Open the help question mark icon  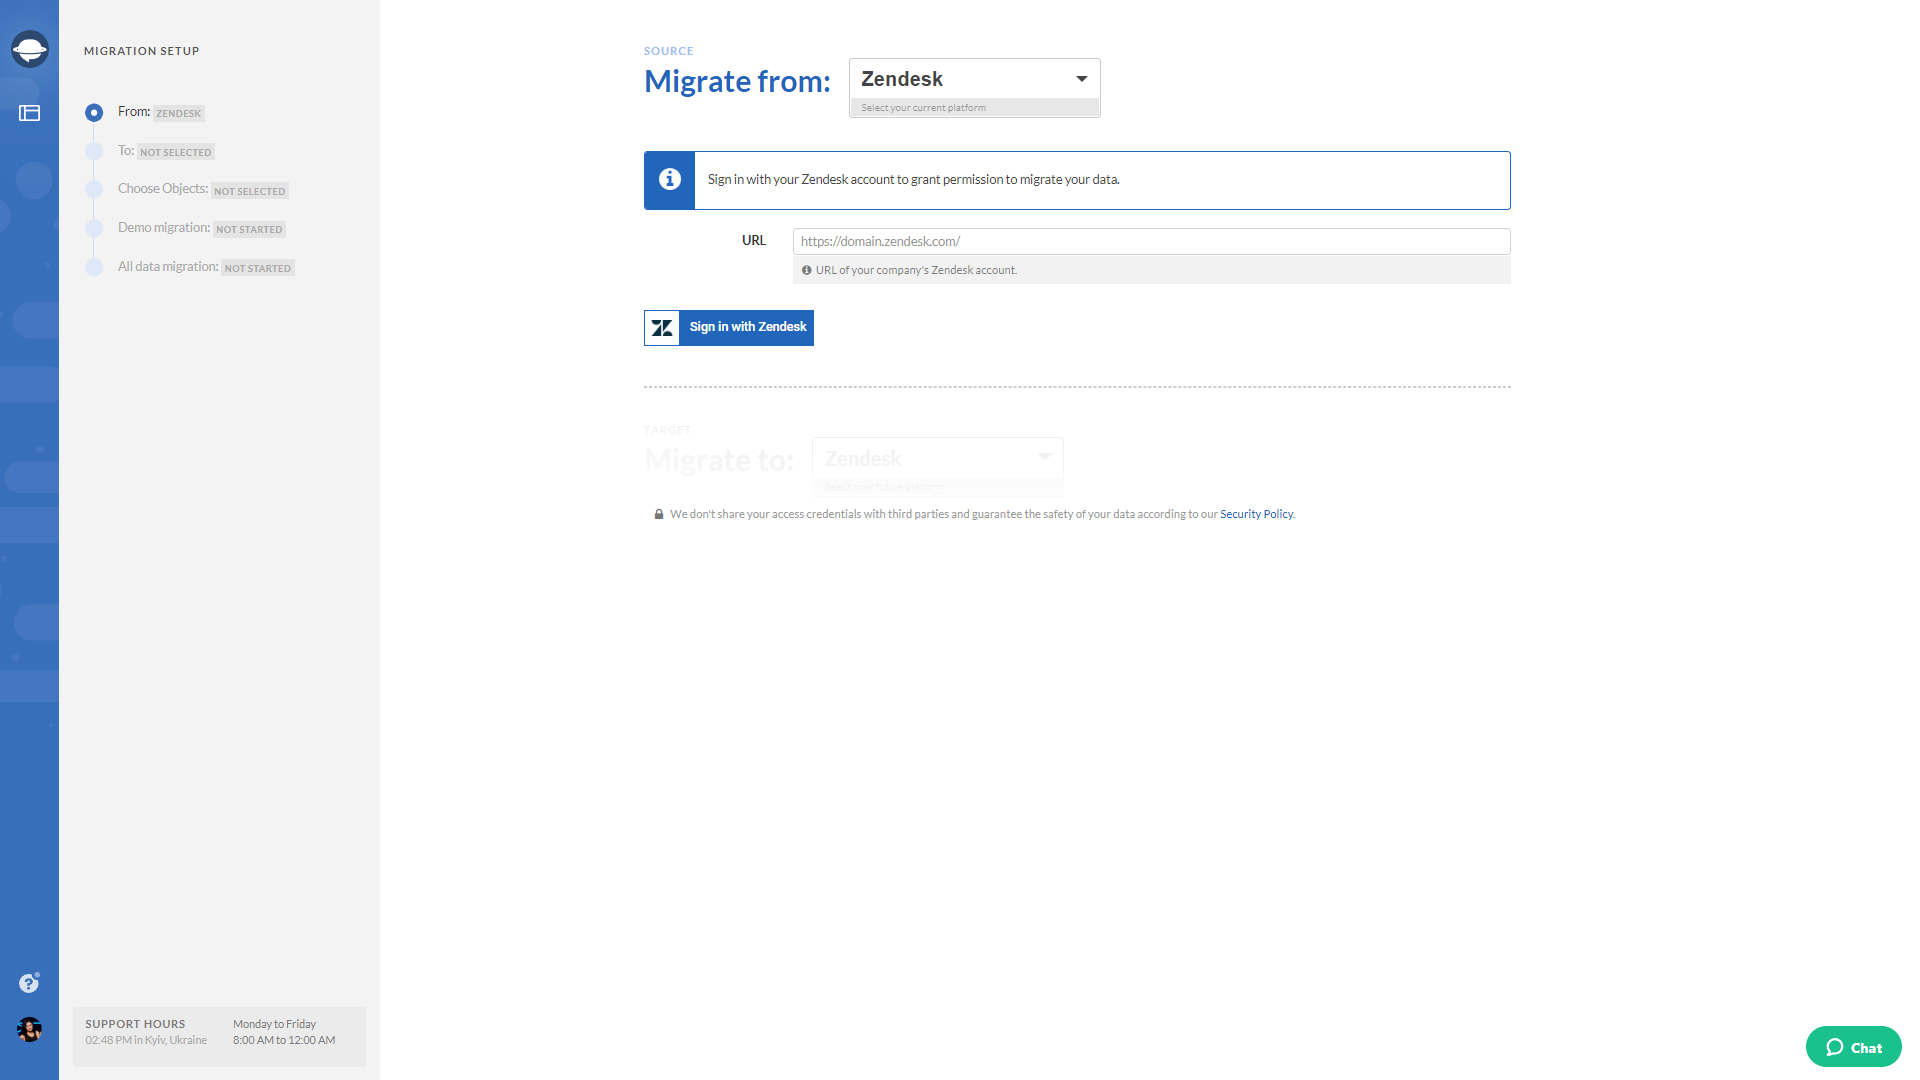29,983
